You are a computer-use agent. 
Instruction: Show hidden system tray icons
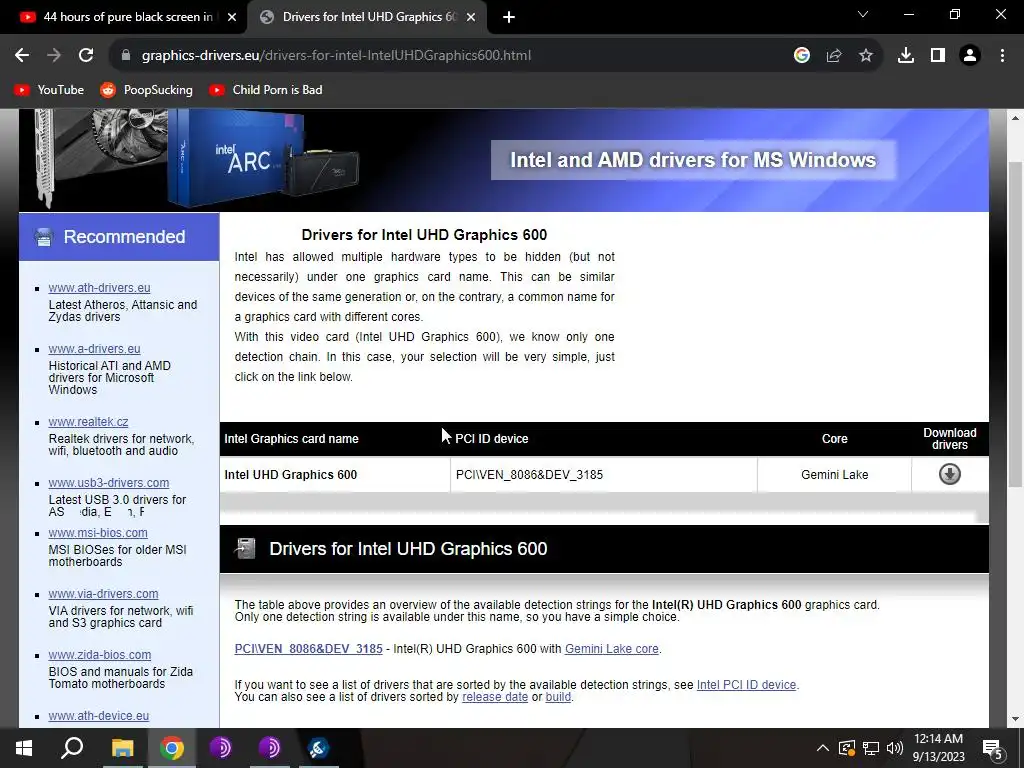(x=823, y=748)
